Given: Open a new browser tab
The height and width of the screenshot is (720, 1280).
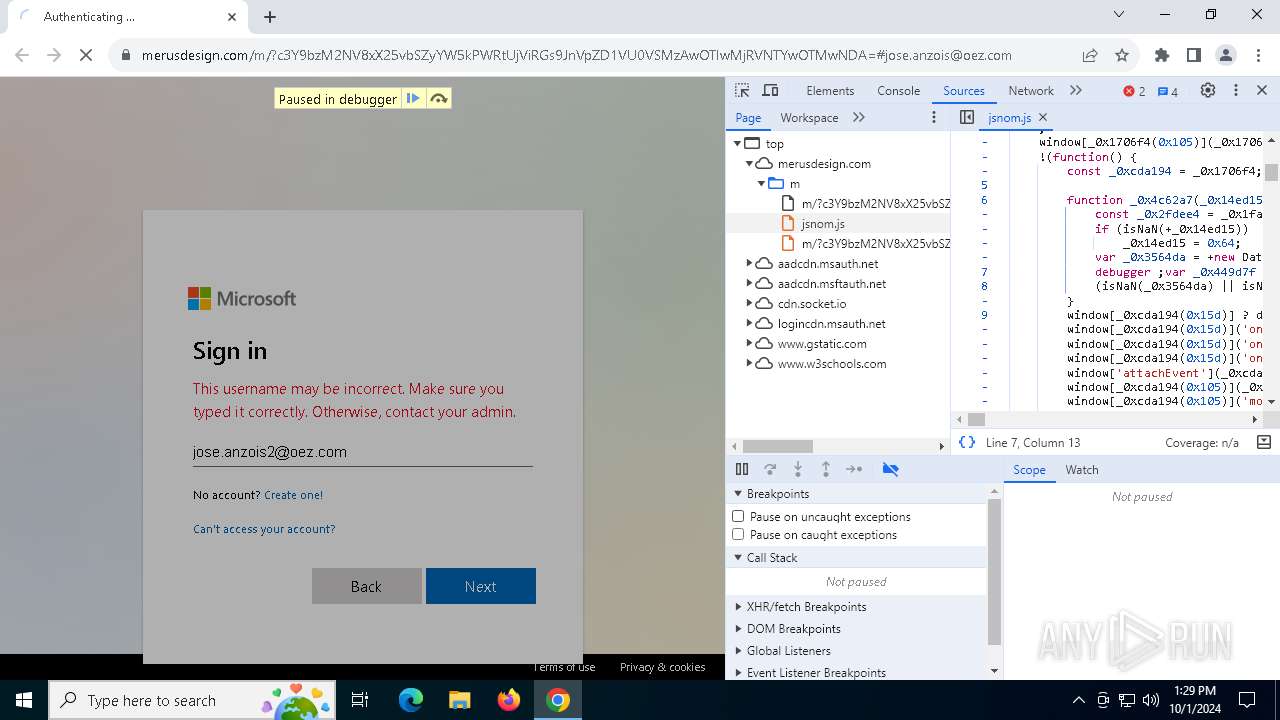Looking at the screenshot, I should tap(270, 16).
